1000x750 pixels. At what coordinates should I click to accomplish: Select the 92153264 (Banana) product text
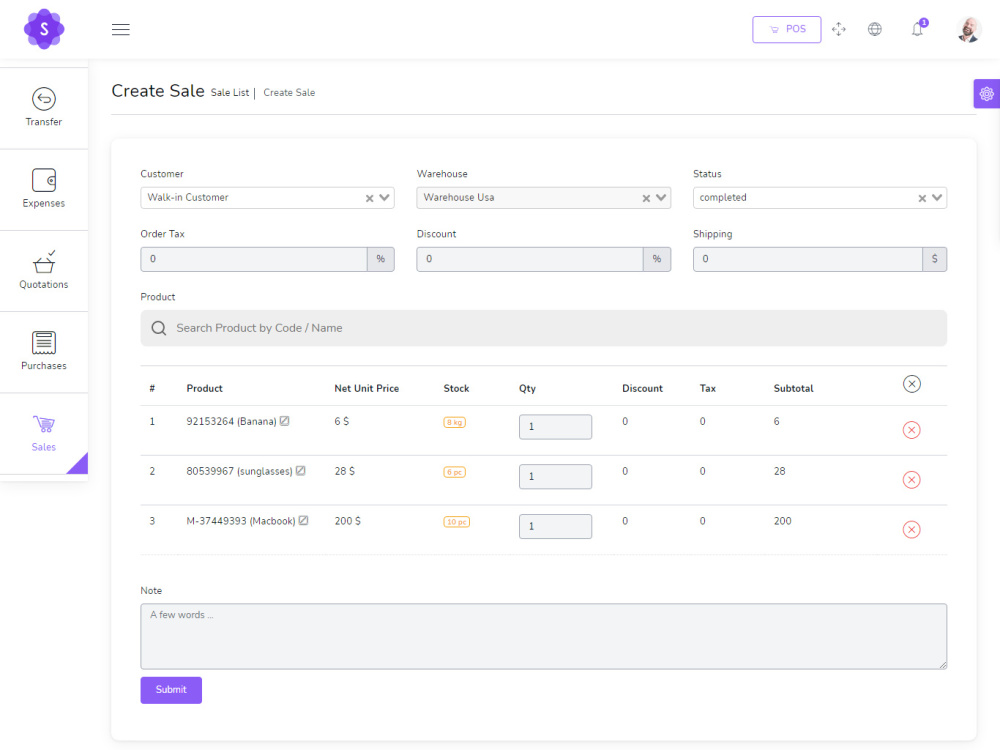tap(232, 422)
